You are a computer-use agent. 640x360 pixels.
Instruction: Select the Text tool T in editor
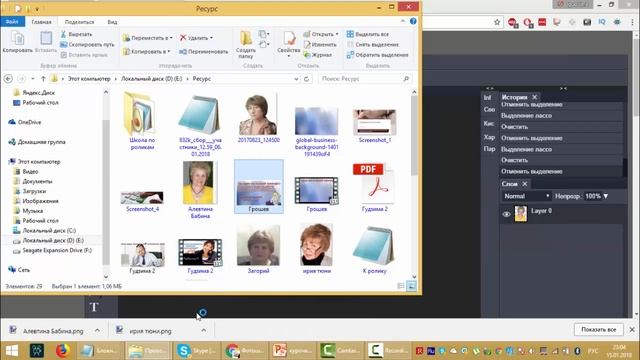[94, 307]
